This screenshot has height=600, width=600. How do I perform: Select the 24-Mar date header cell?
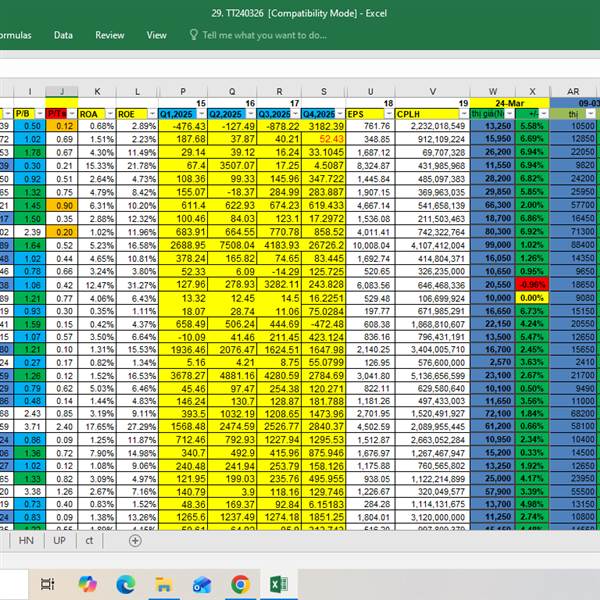pos(510,103)
